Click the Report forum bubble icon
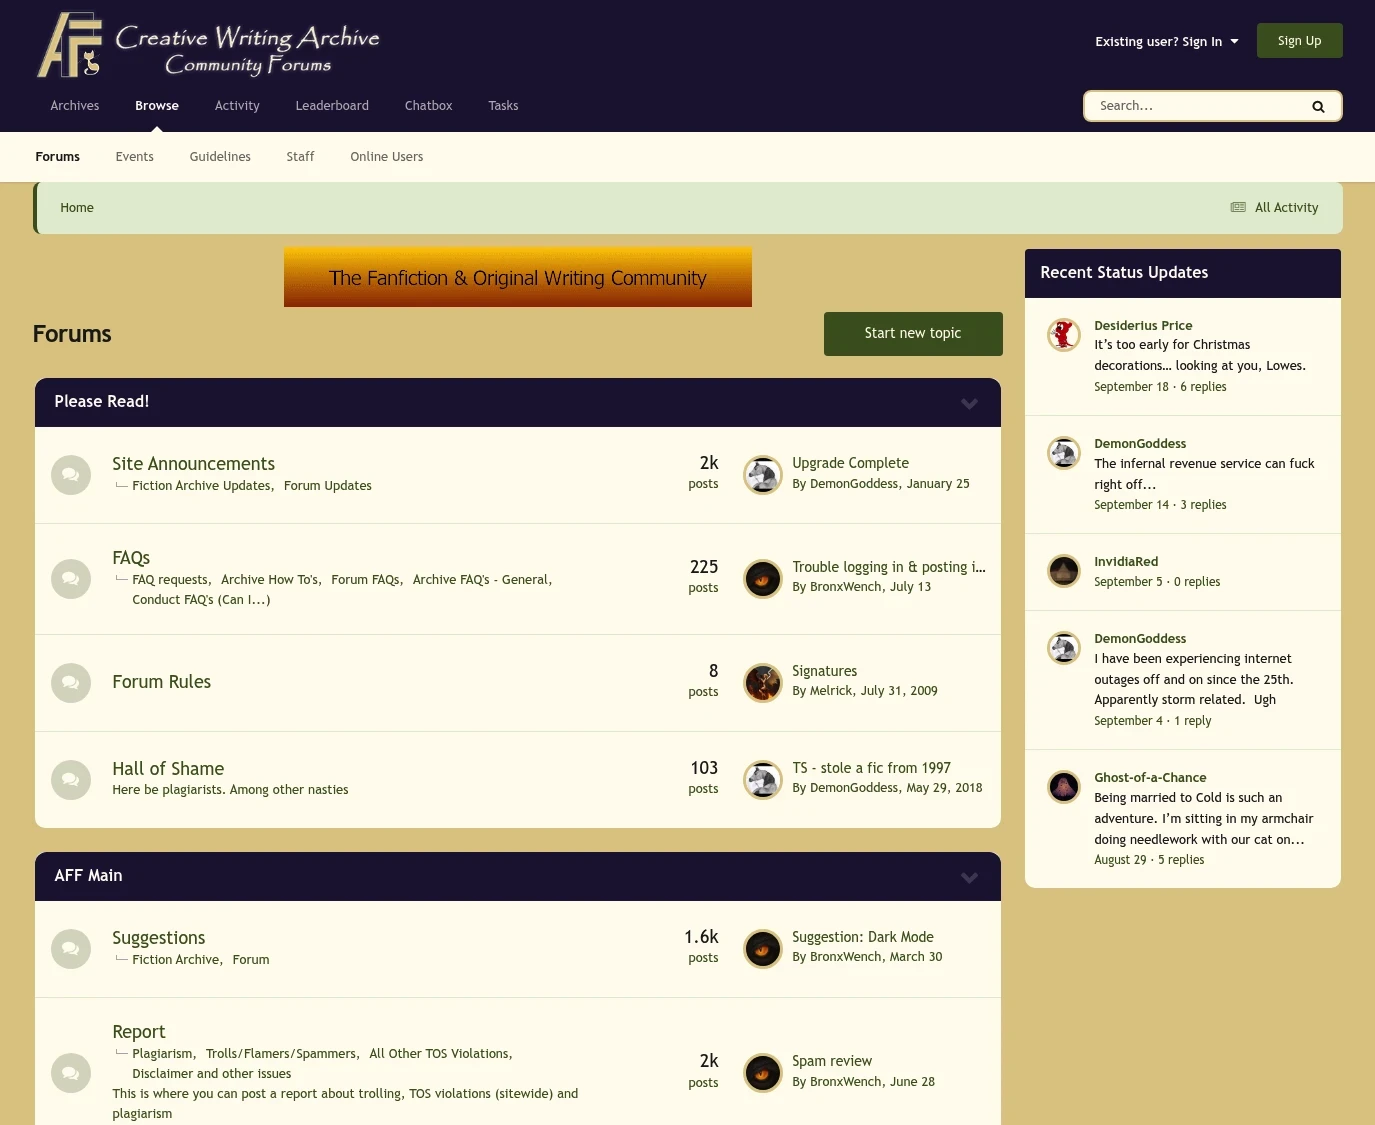 click(71, 1073)
